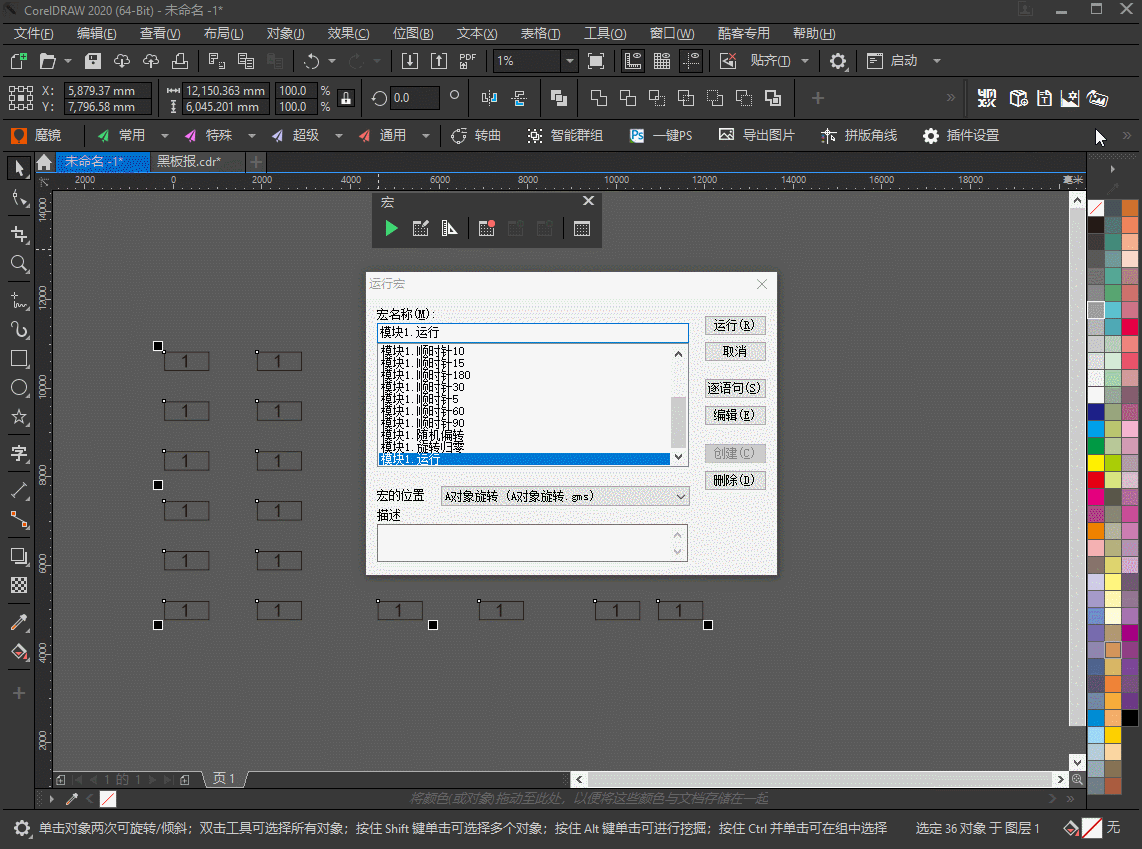
Task: Pick the red swatch in palette
Action: (x=1096, y=480)
